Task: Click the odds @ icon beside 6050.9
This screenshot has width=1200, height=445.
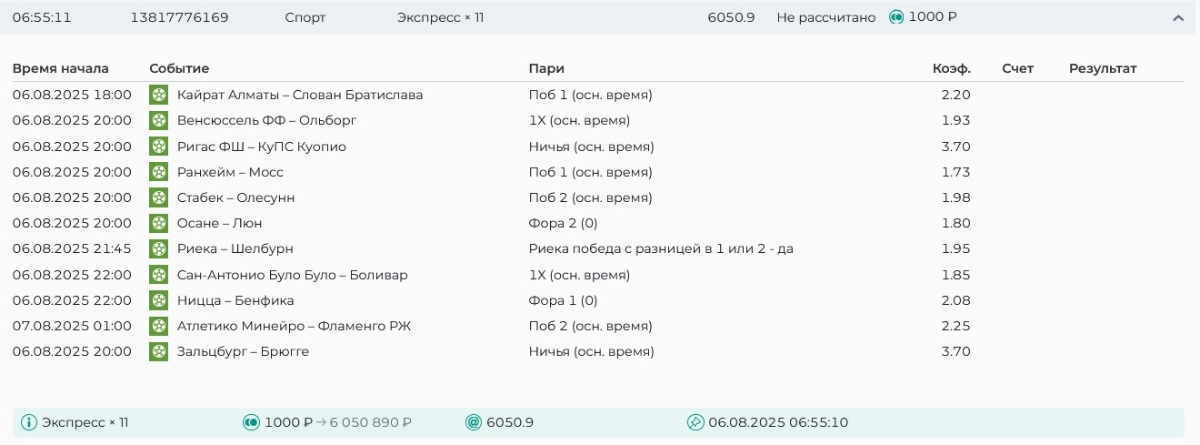Action: 473,423
